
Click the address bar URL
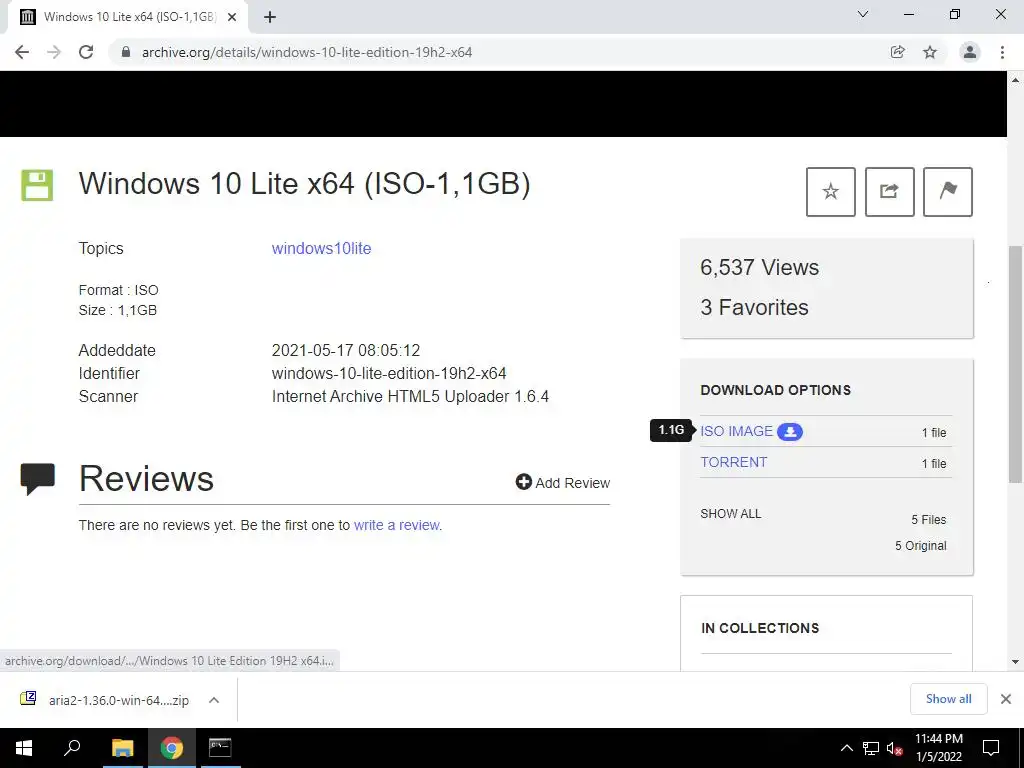click(306, 52)
